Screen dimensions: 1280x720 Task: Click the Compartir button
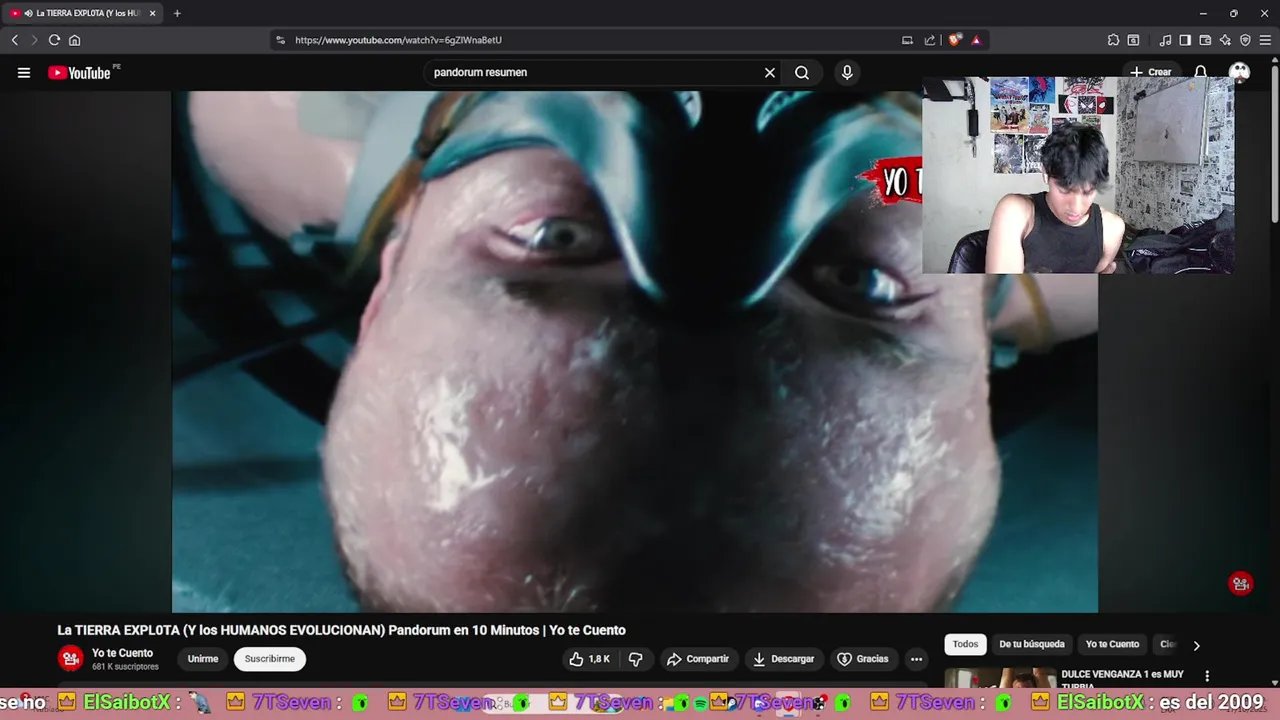(697, 659)
